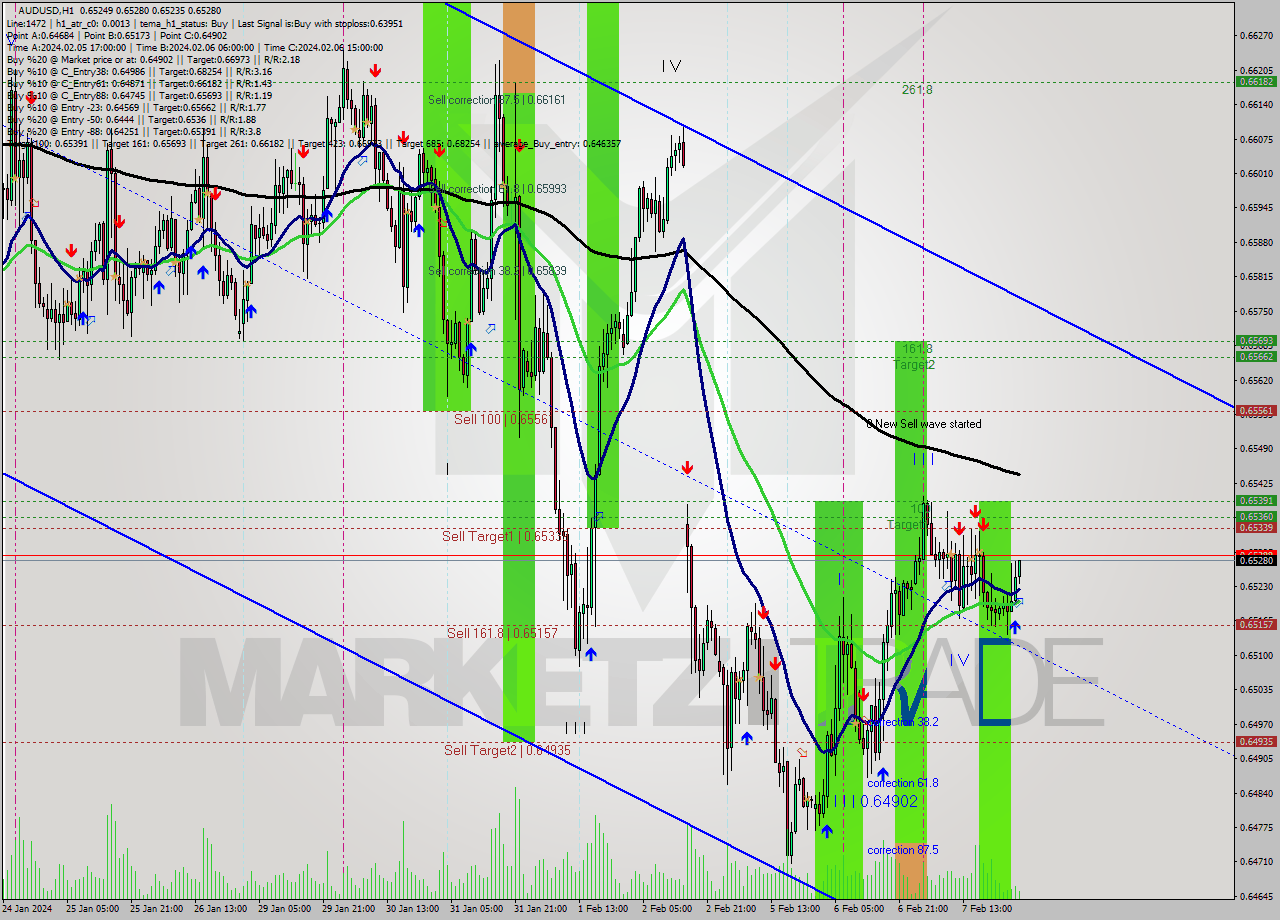Click the 0.66010 price axis value
This screenshot has width=1280, height=920.
[1255, 173]
